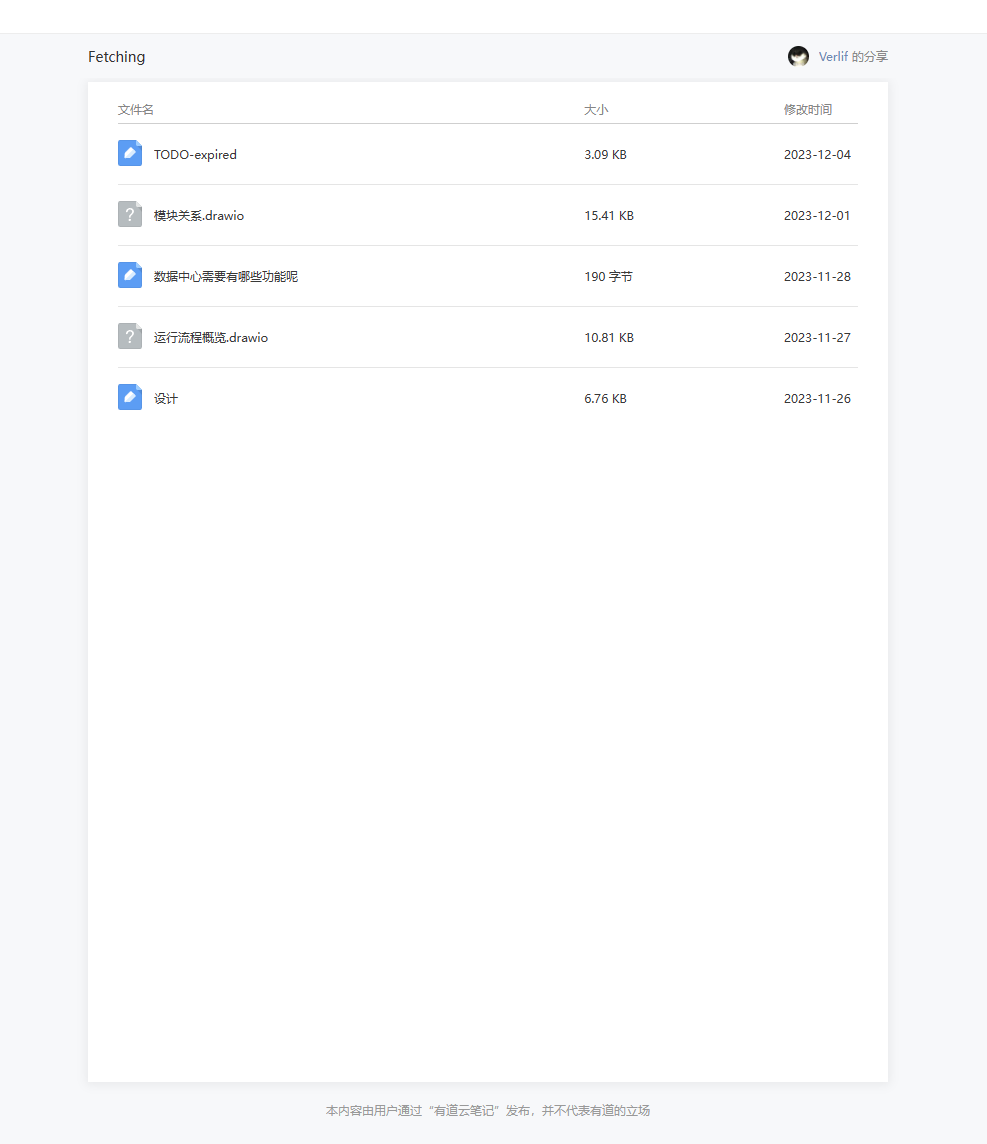Open the 设计 note
This screenshot has width=987, height=1144.
coord(166,399)
